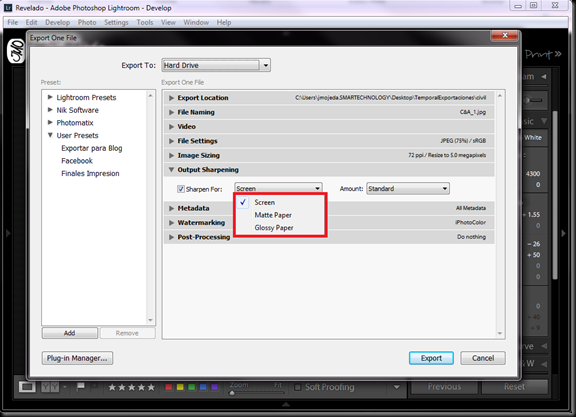Apply the purple color label
The width and height of the screenshot is (576, 417).
click(x=215, y=387)
